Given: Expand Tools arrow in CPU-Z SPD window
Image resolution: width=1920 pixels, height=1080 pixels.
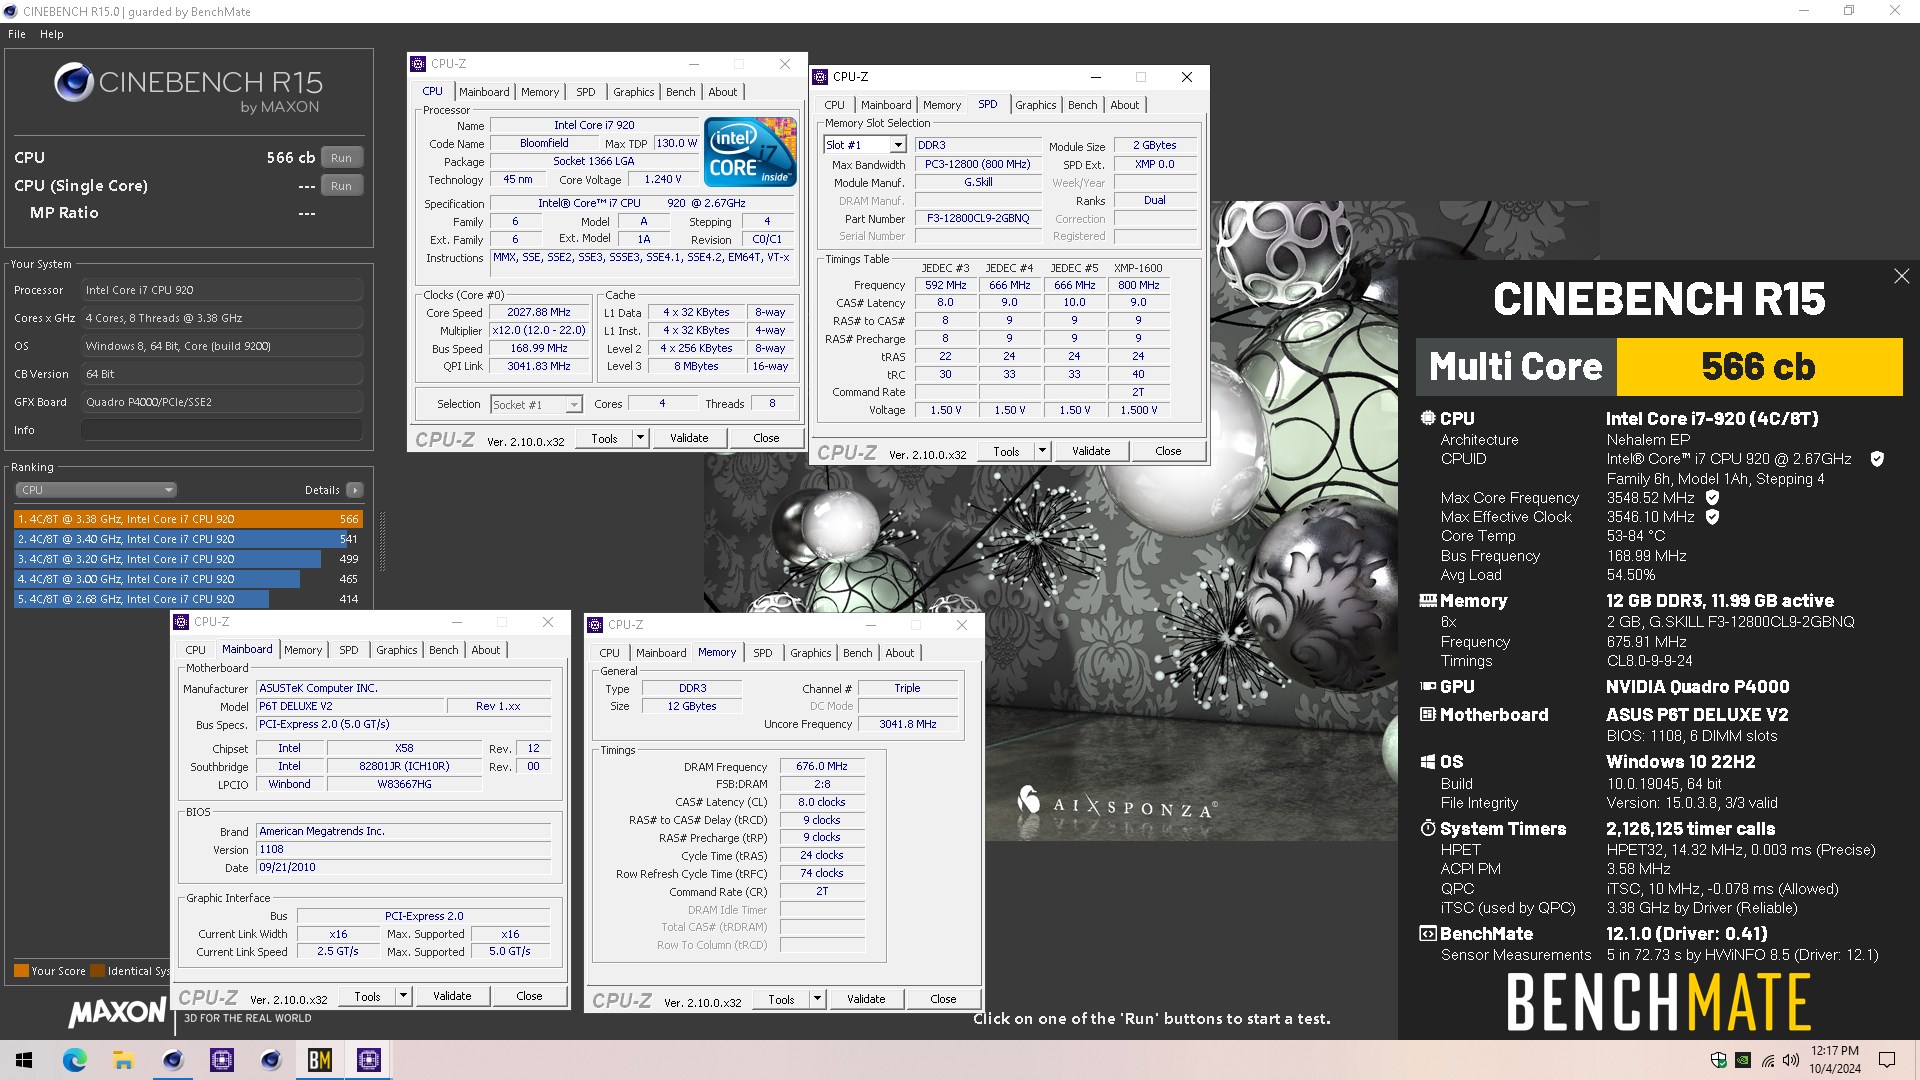Looking at the screenshot, I should [x=1042, y=451].
